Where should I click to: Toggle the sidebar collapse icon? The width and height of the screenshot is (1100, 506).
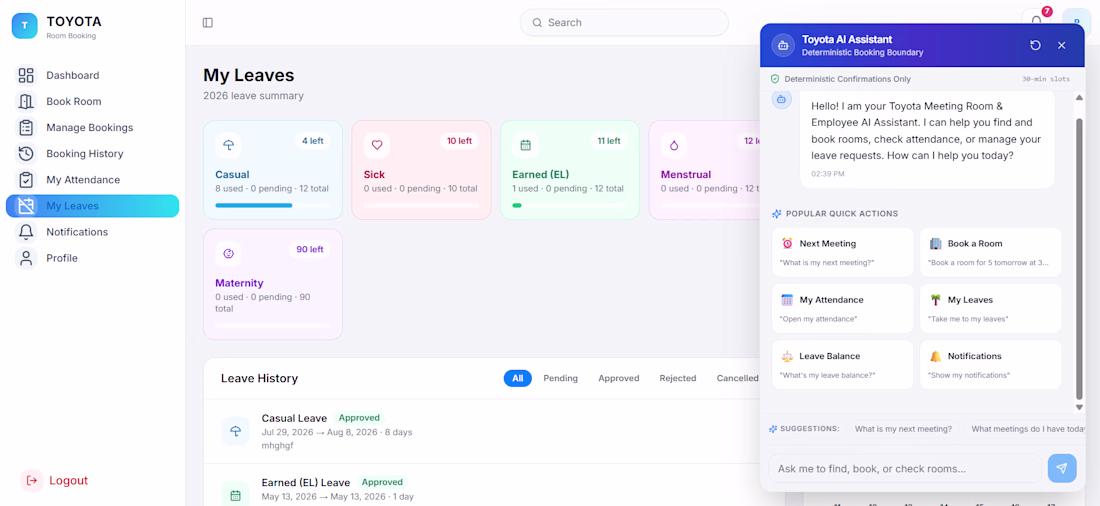[208, 22]
